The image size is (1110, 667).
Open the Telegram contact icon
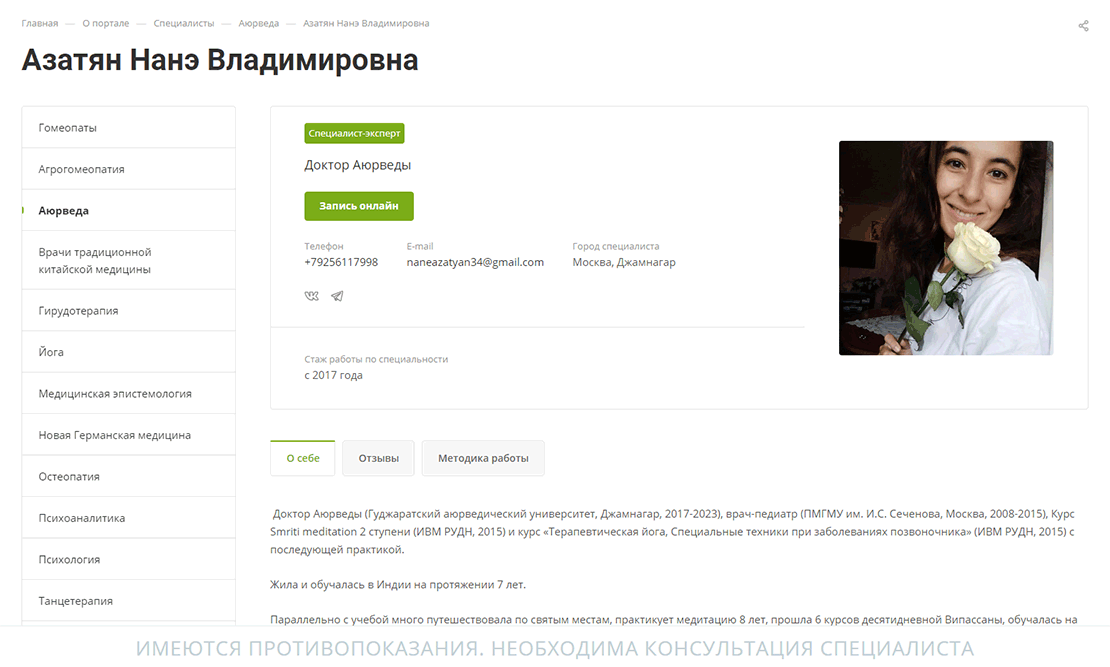click(x=338, y=296)
